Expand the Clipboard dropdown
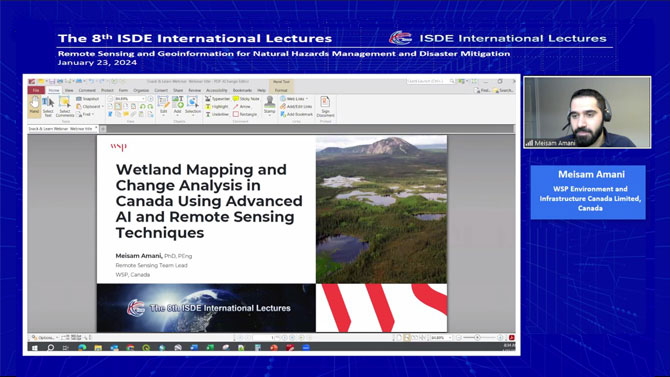 tap(90, 106)
